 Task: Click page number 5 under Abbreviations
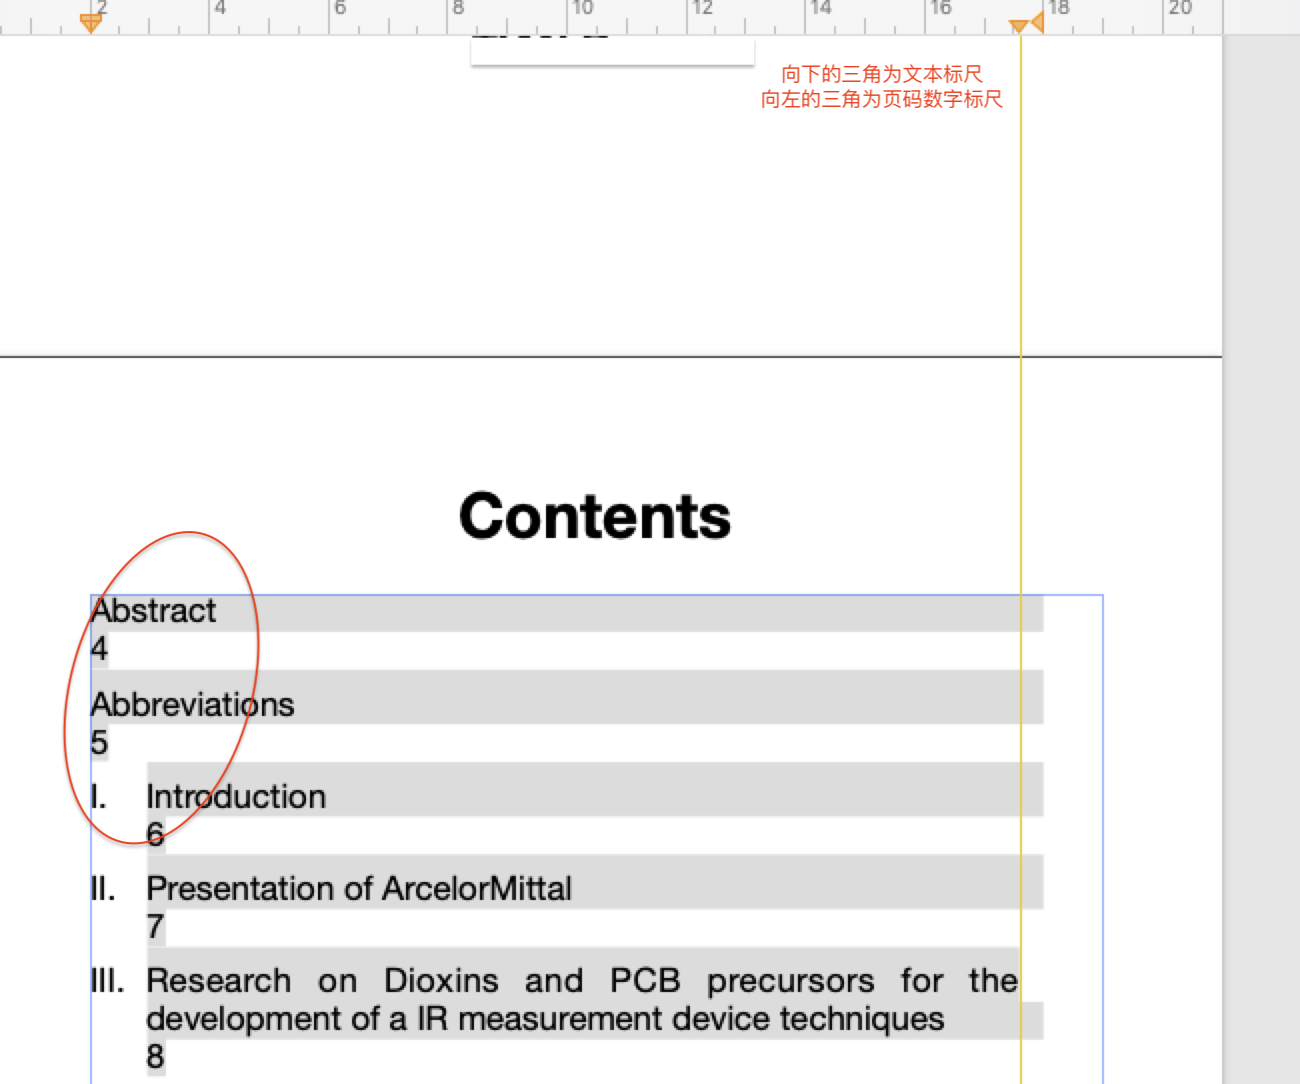(x=99, y=743)
